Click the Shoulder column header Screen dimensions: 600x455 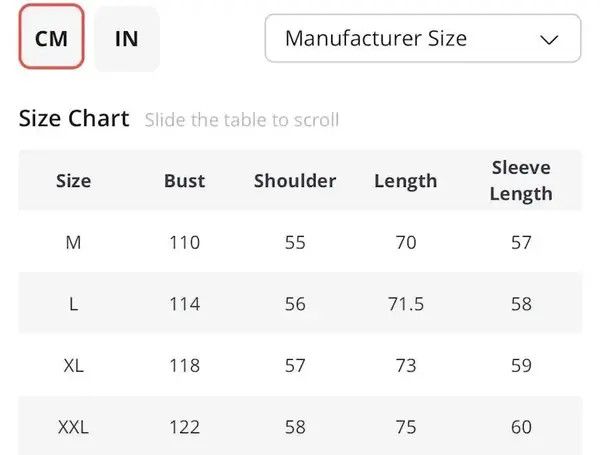tap(295, 181)
